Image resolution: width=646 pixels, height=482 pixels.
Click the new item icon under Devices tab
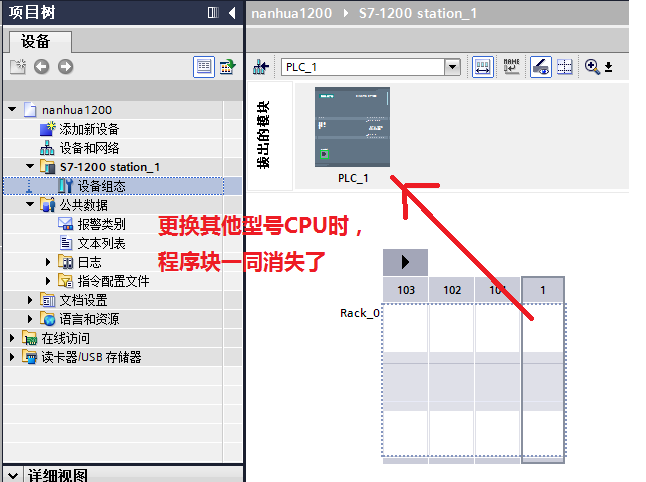click(18, 66)
